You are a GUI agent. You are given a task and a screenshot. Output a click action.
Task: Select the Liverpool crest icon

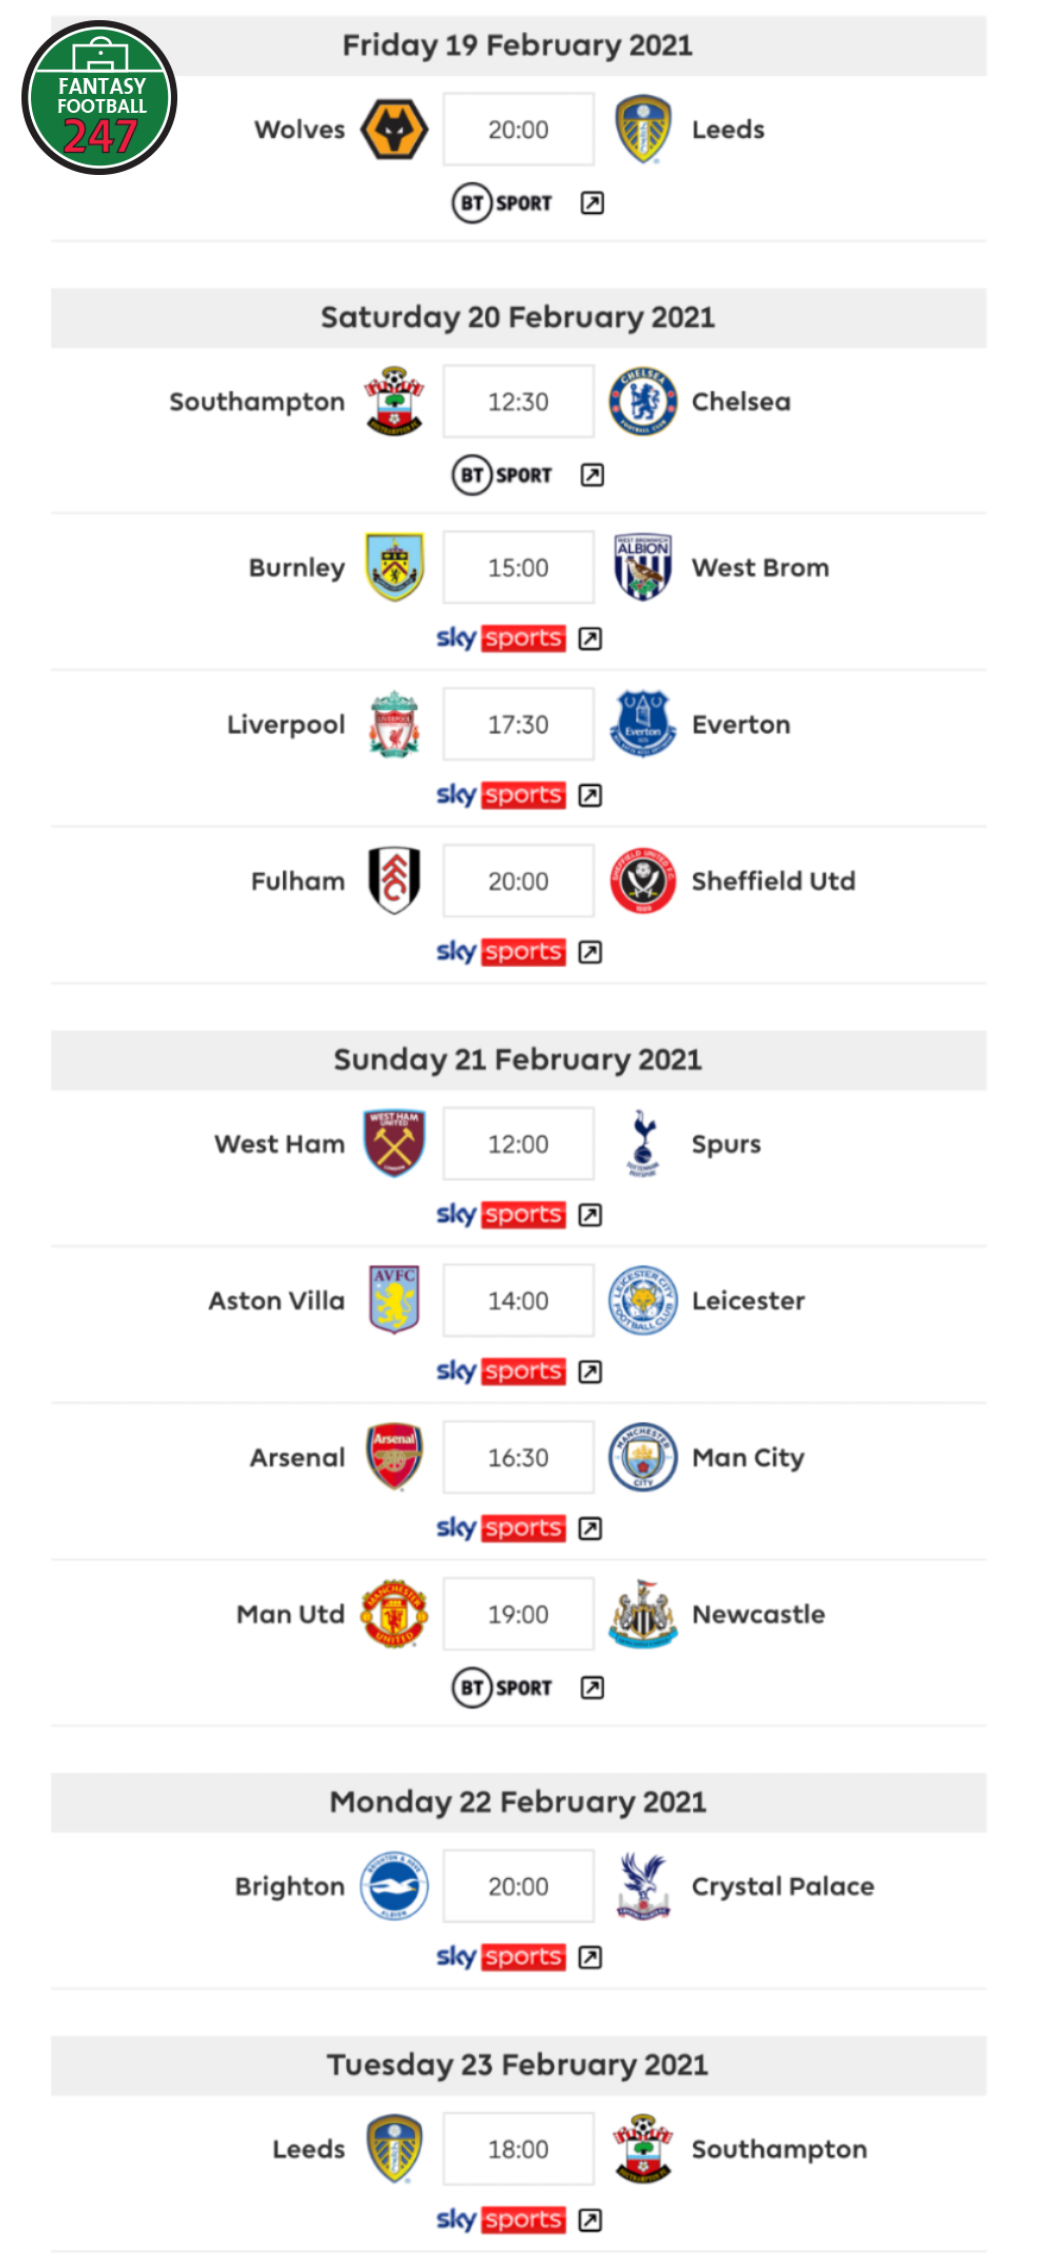[394, 724]
